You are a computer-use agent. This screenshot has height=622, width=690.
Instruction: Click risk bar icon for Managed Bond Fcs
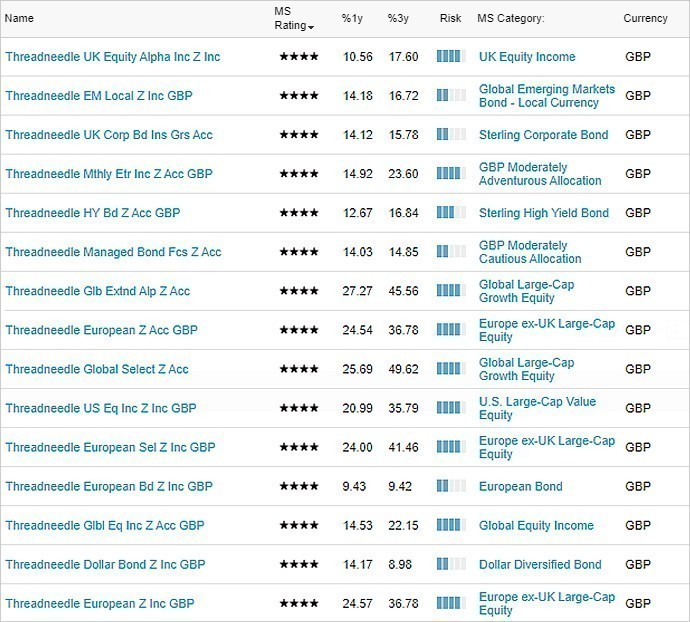pos(451,251)
